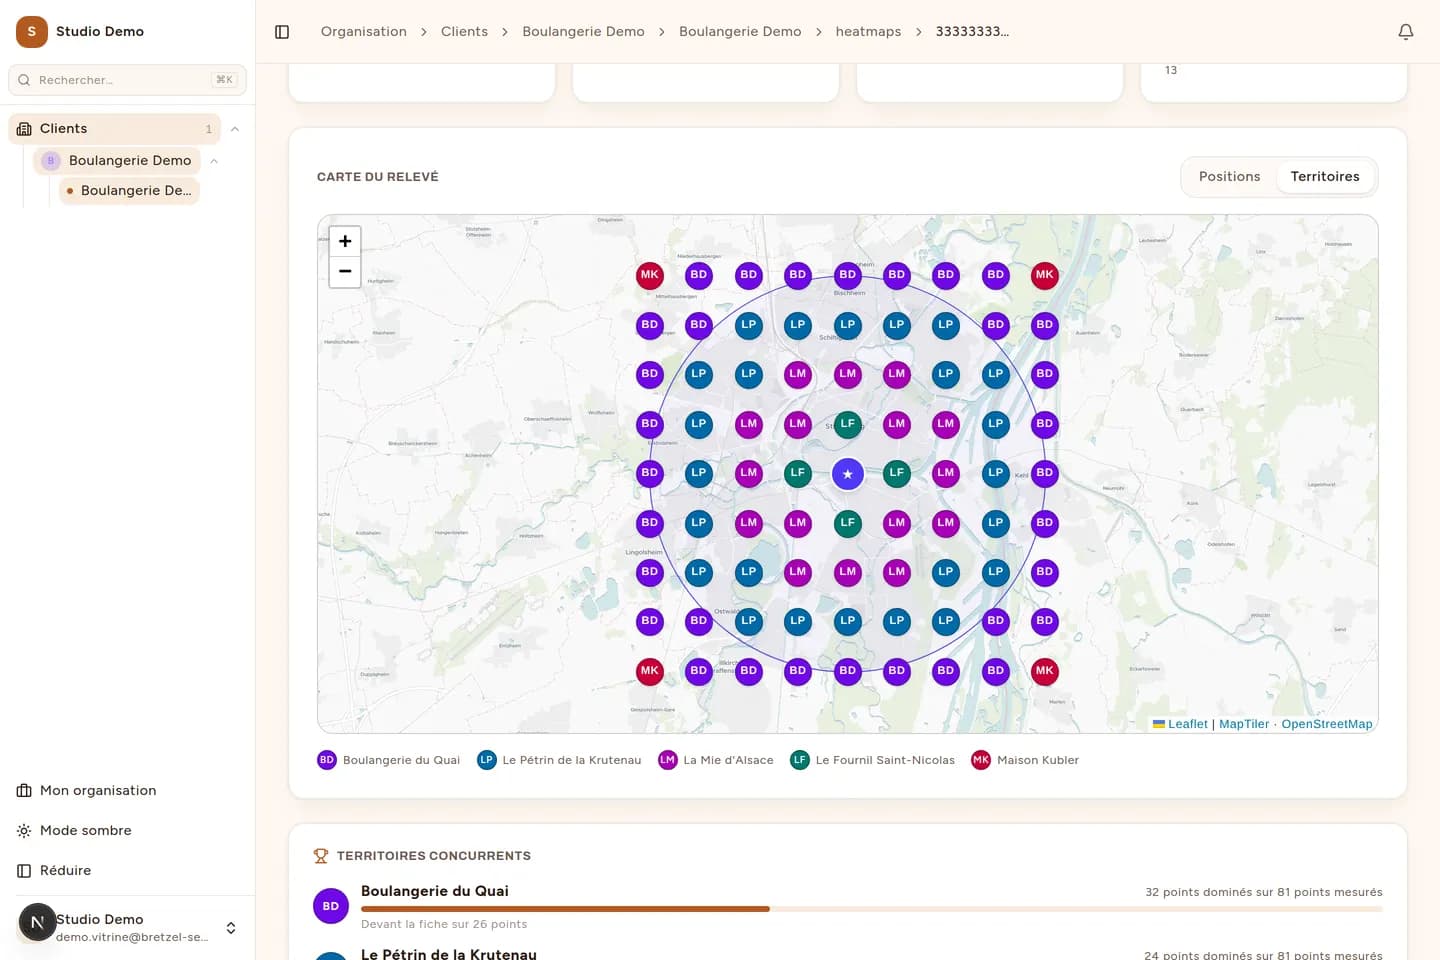This screenshot has height=960, width=1440.
Task: Click the orange S workspace logo
Action: 32,32
